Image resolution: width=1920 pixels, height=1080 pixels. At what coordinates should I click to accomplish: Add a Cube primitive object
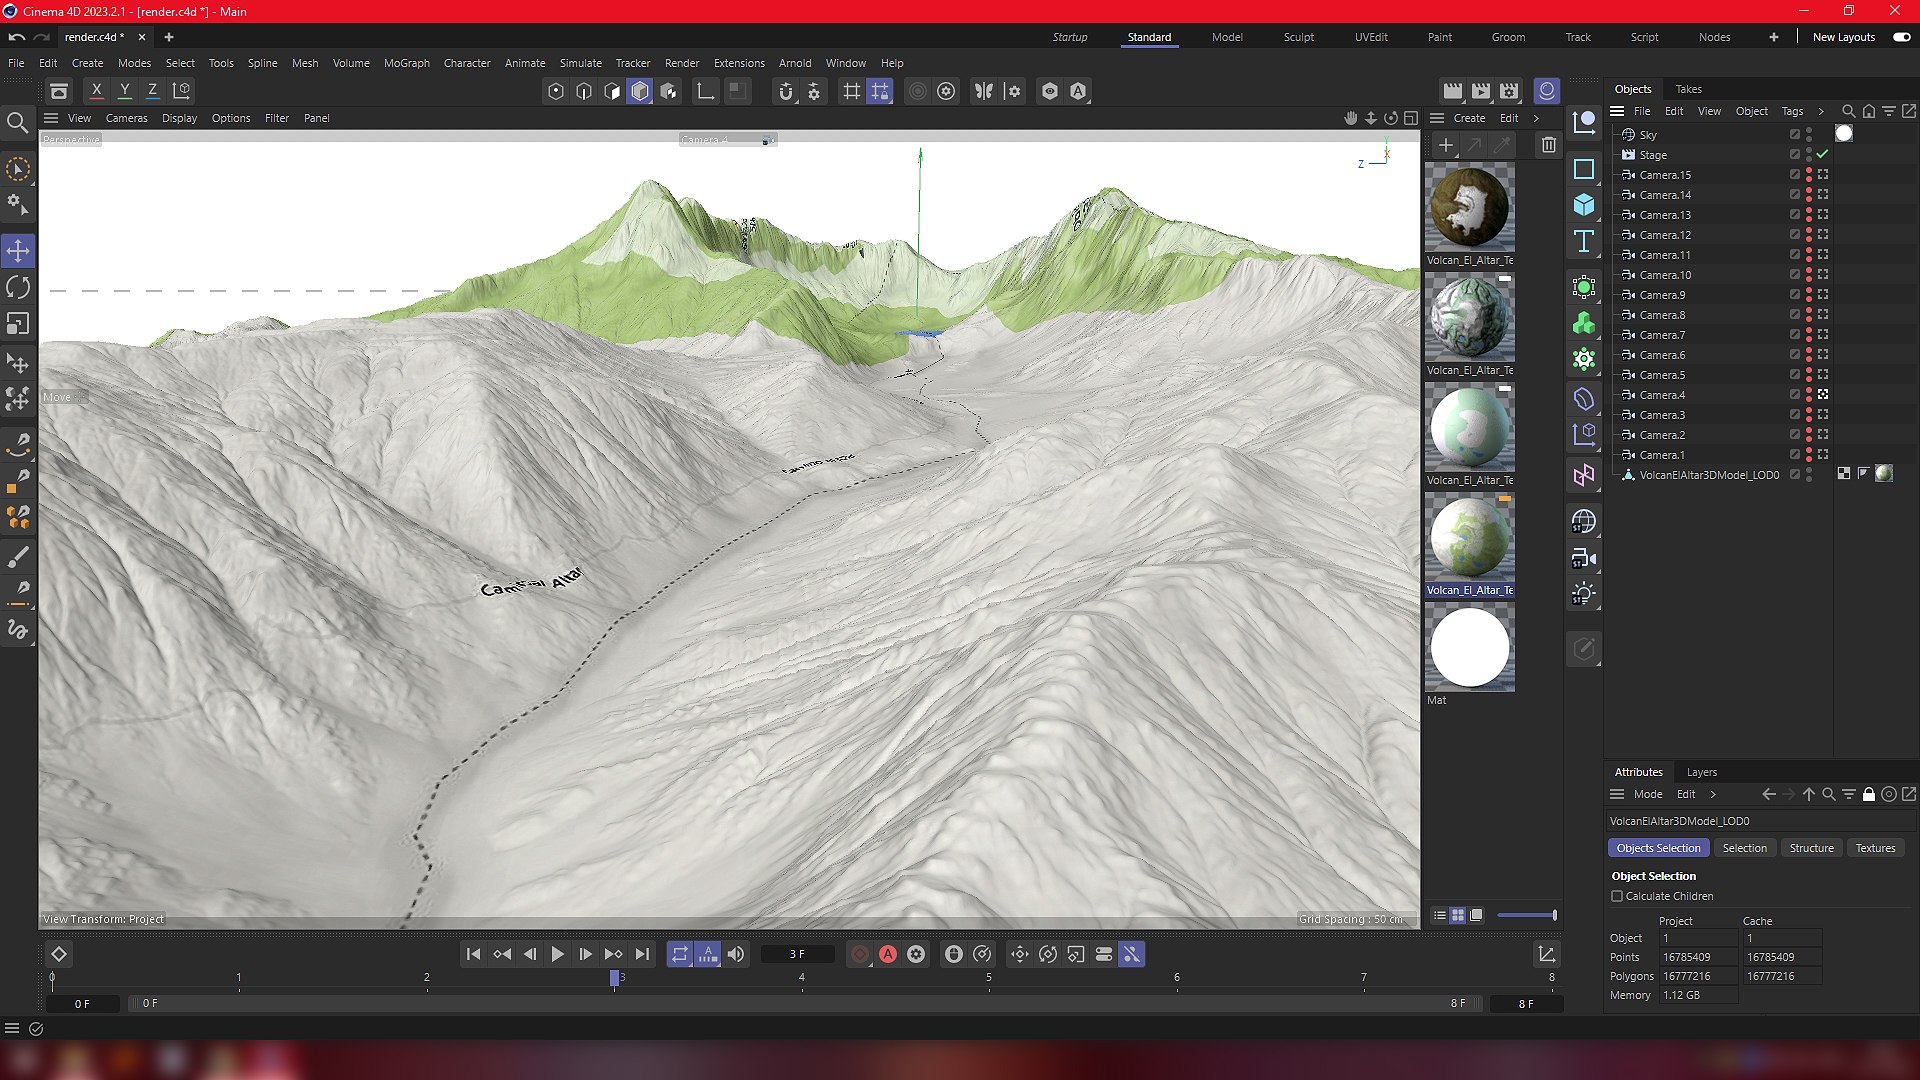point(1584,205)
